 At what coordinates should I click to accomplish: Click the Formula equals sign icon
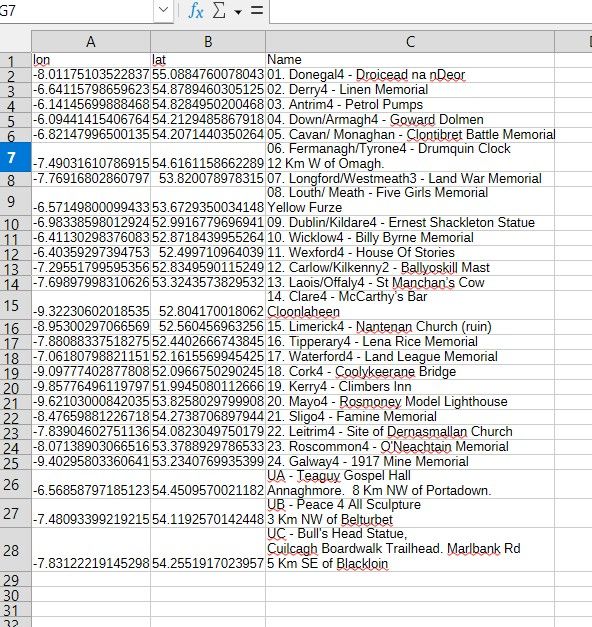pyautogui.click(x=256, y=10)
